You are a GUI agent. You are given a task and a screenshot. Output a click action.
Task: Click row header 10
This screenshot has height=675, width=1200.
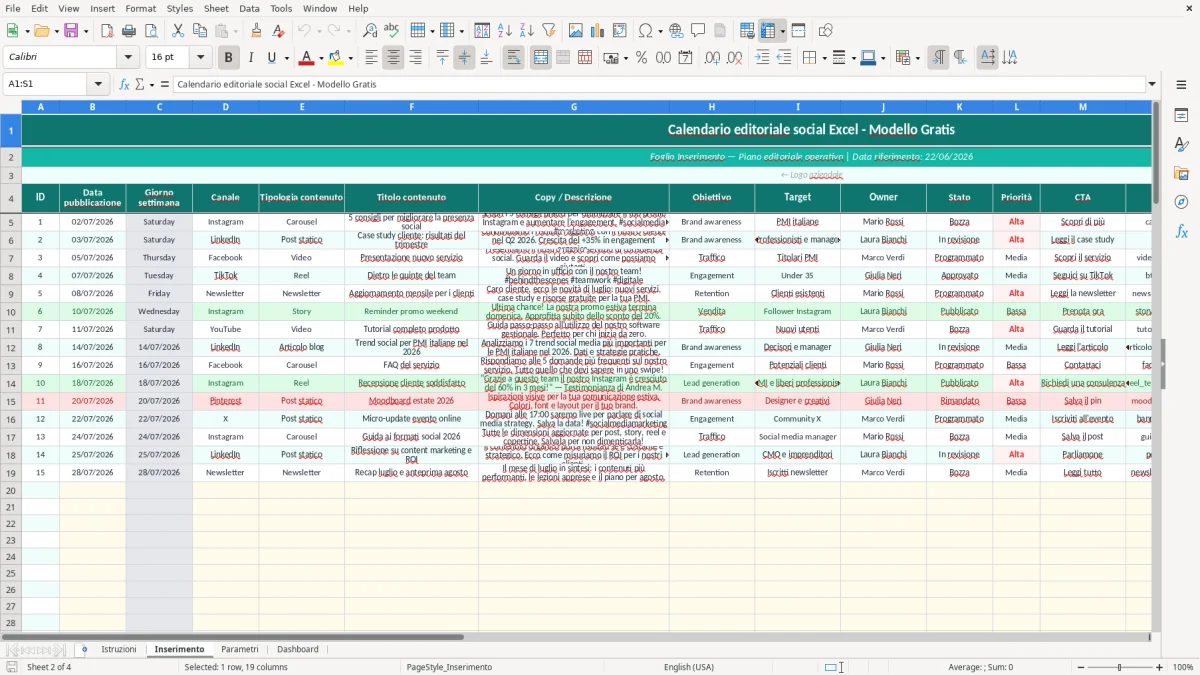tap(11, 311)
